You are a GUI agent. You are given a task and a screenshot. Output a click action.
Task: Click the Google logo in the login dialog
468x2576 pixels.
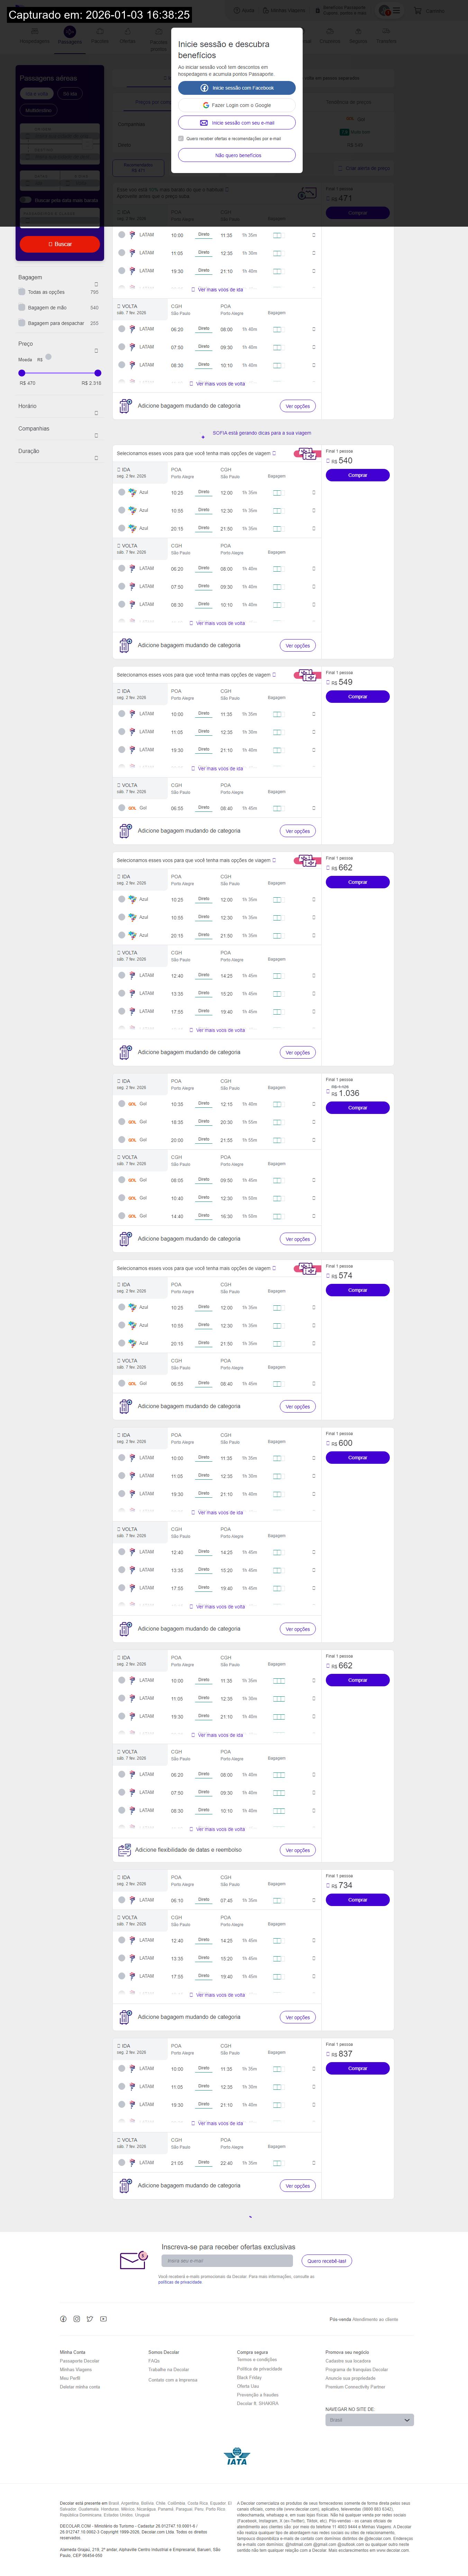206,105
